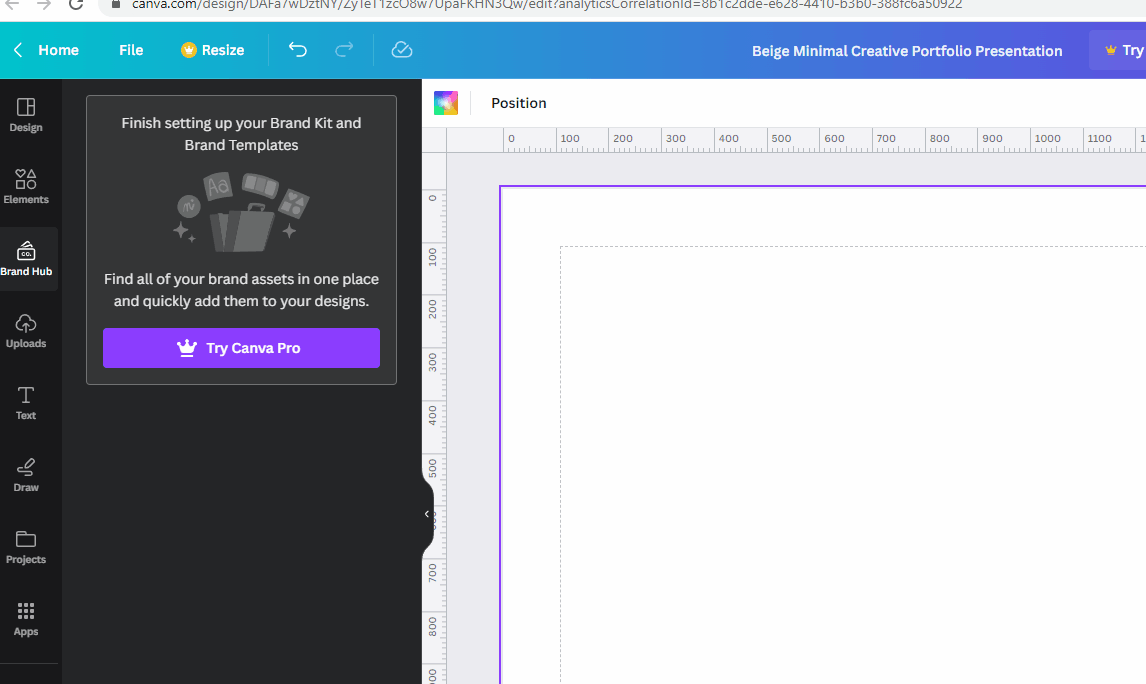The image size is (1146, 684).
Task: Redo with the redo arrow
Action: point(343,49)
